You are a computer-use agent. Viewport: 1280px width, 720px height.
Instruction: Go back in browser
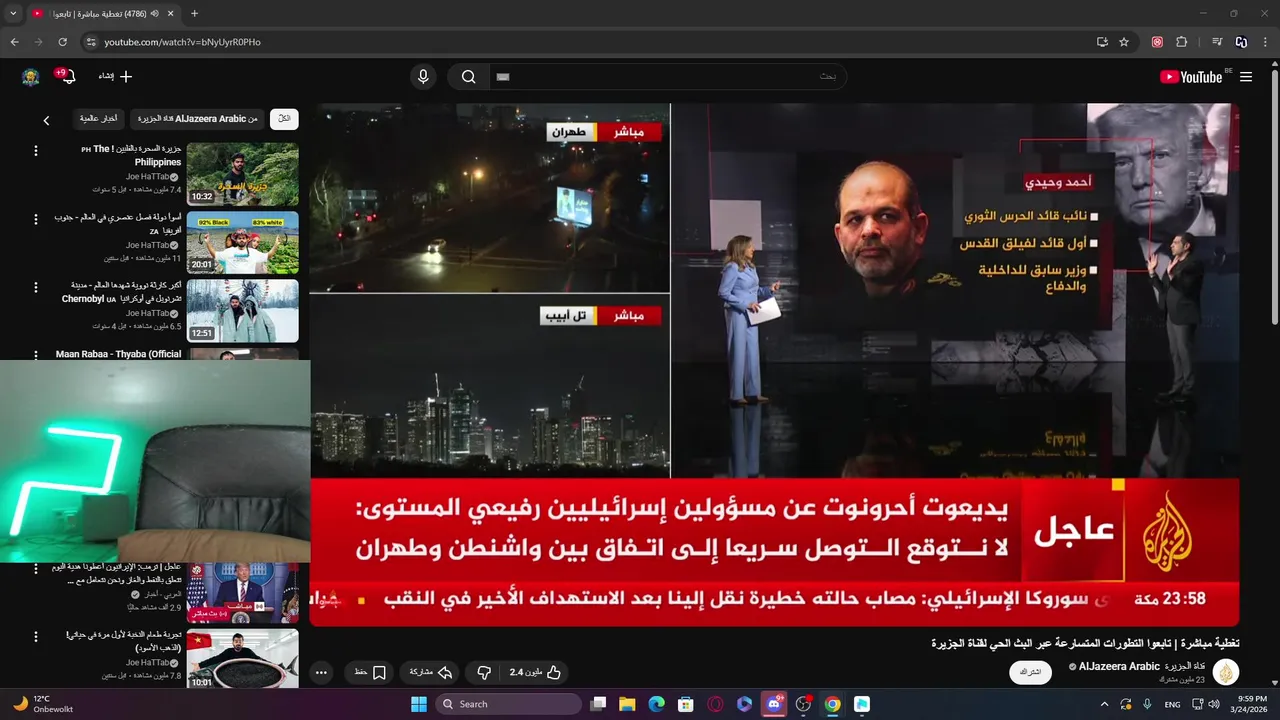pyautogui.click(x=14, y=42)
